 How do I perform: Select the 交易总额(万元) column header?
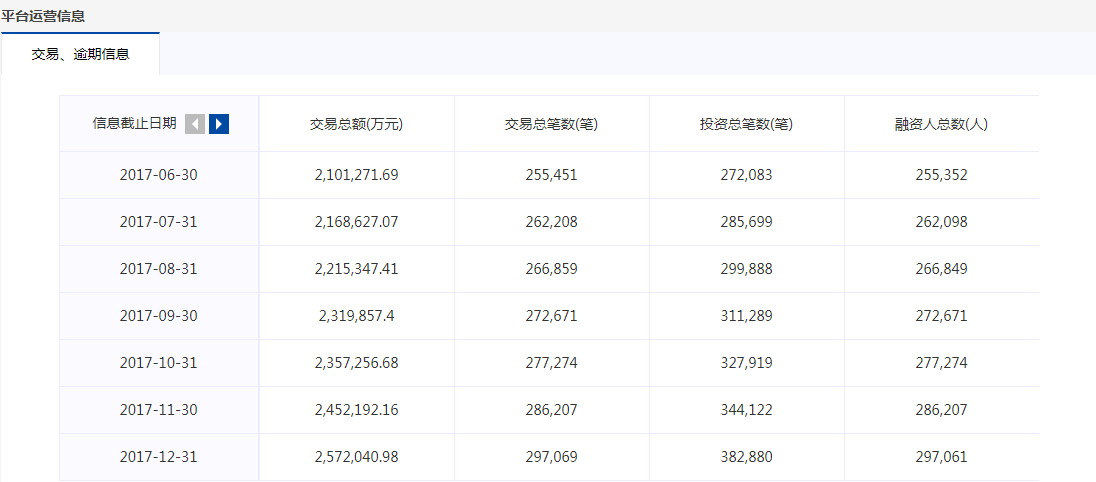pyautogui.click(x=356, y=125)
